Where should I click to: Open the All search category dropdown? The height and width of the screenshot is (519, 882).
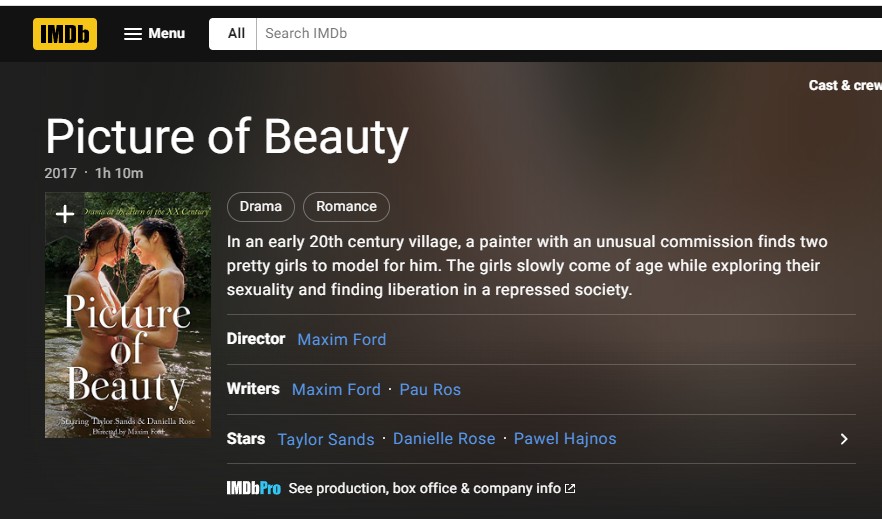[x=236, y=33]
